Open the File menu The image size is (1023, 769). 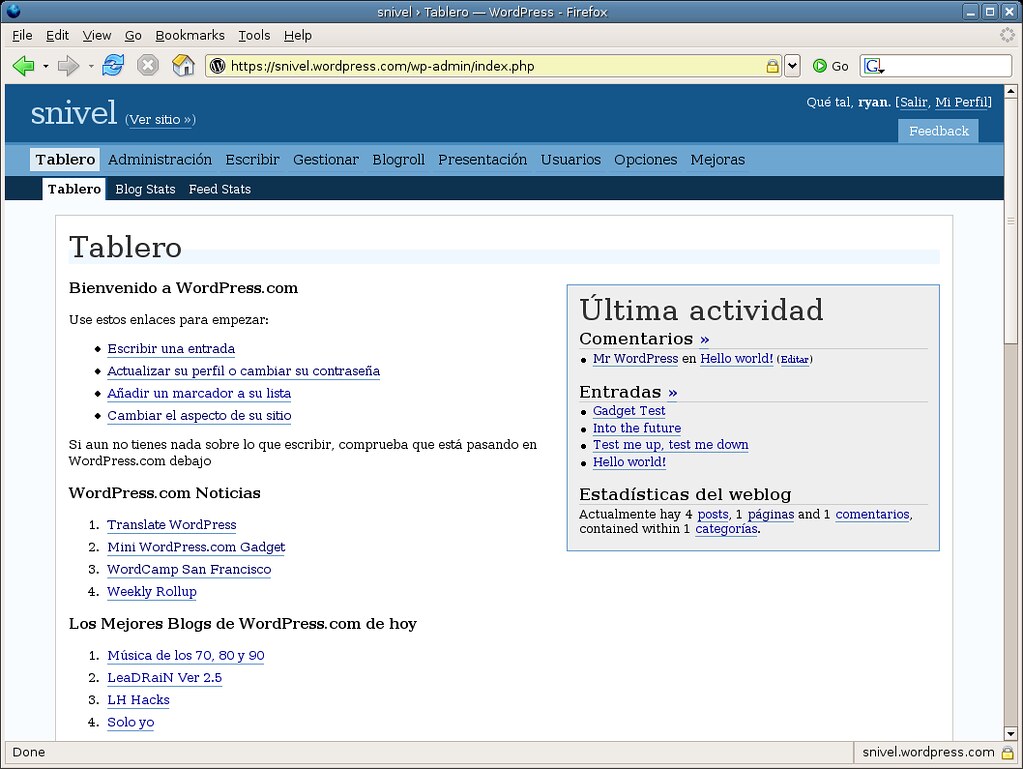pos(22,35)
